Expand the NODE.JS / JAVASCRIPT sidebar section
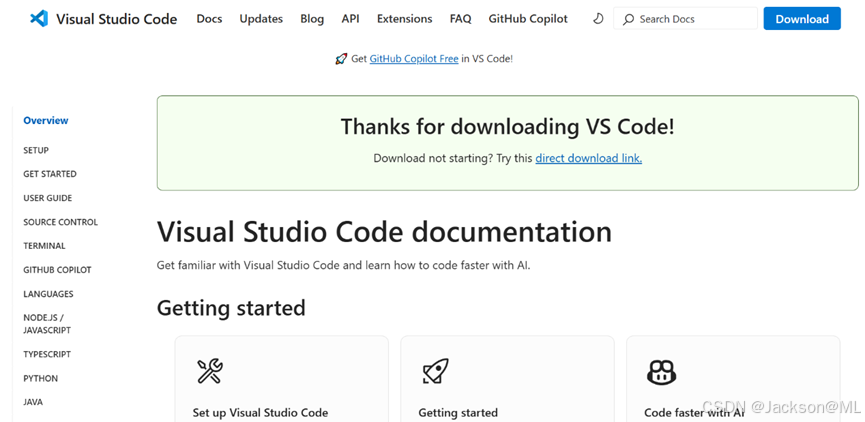The height and width of the screenshot is (422, 865). click(x=47, y=324)
